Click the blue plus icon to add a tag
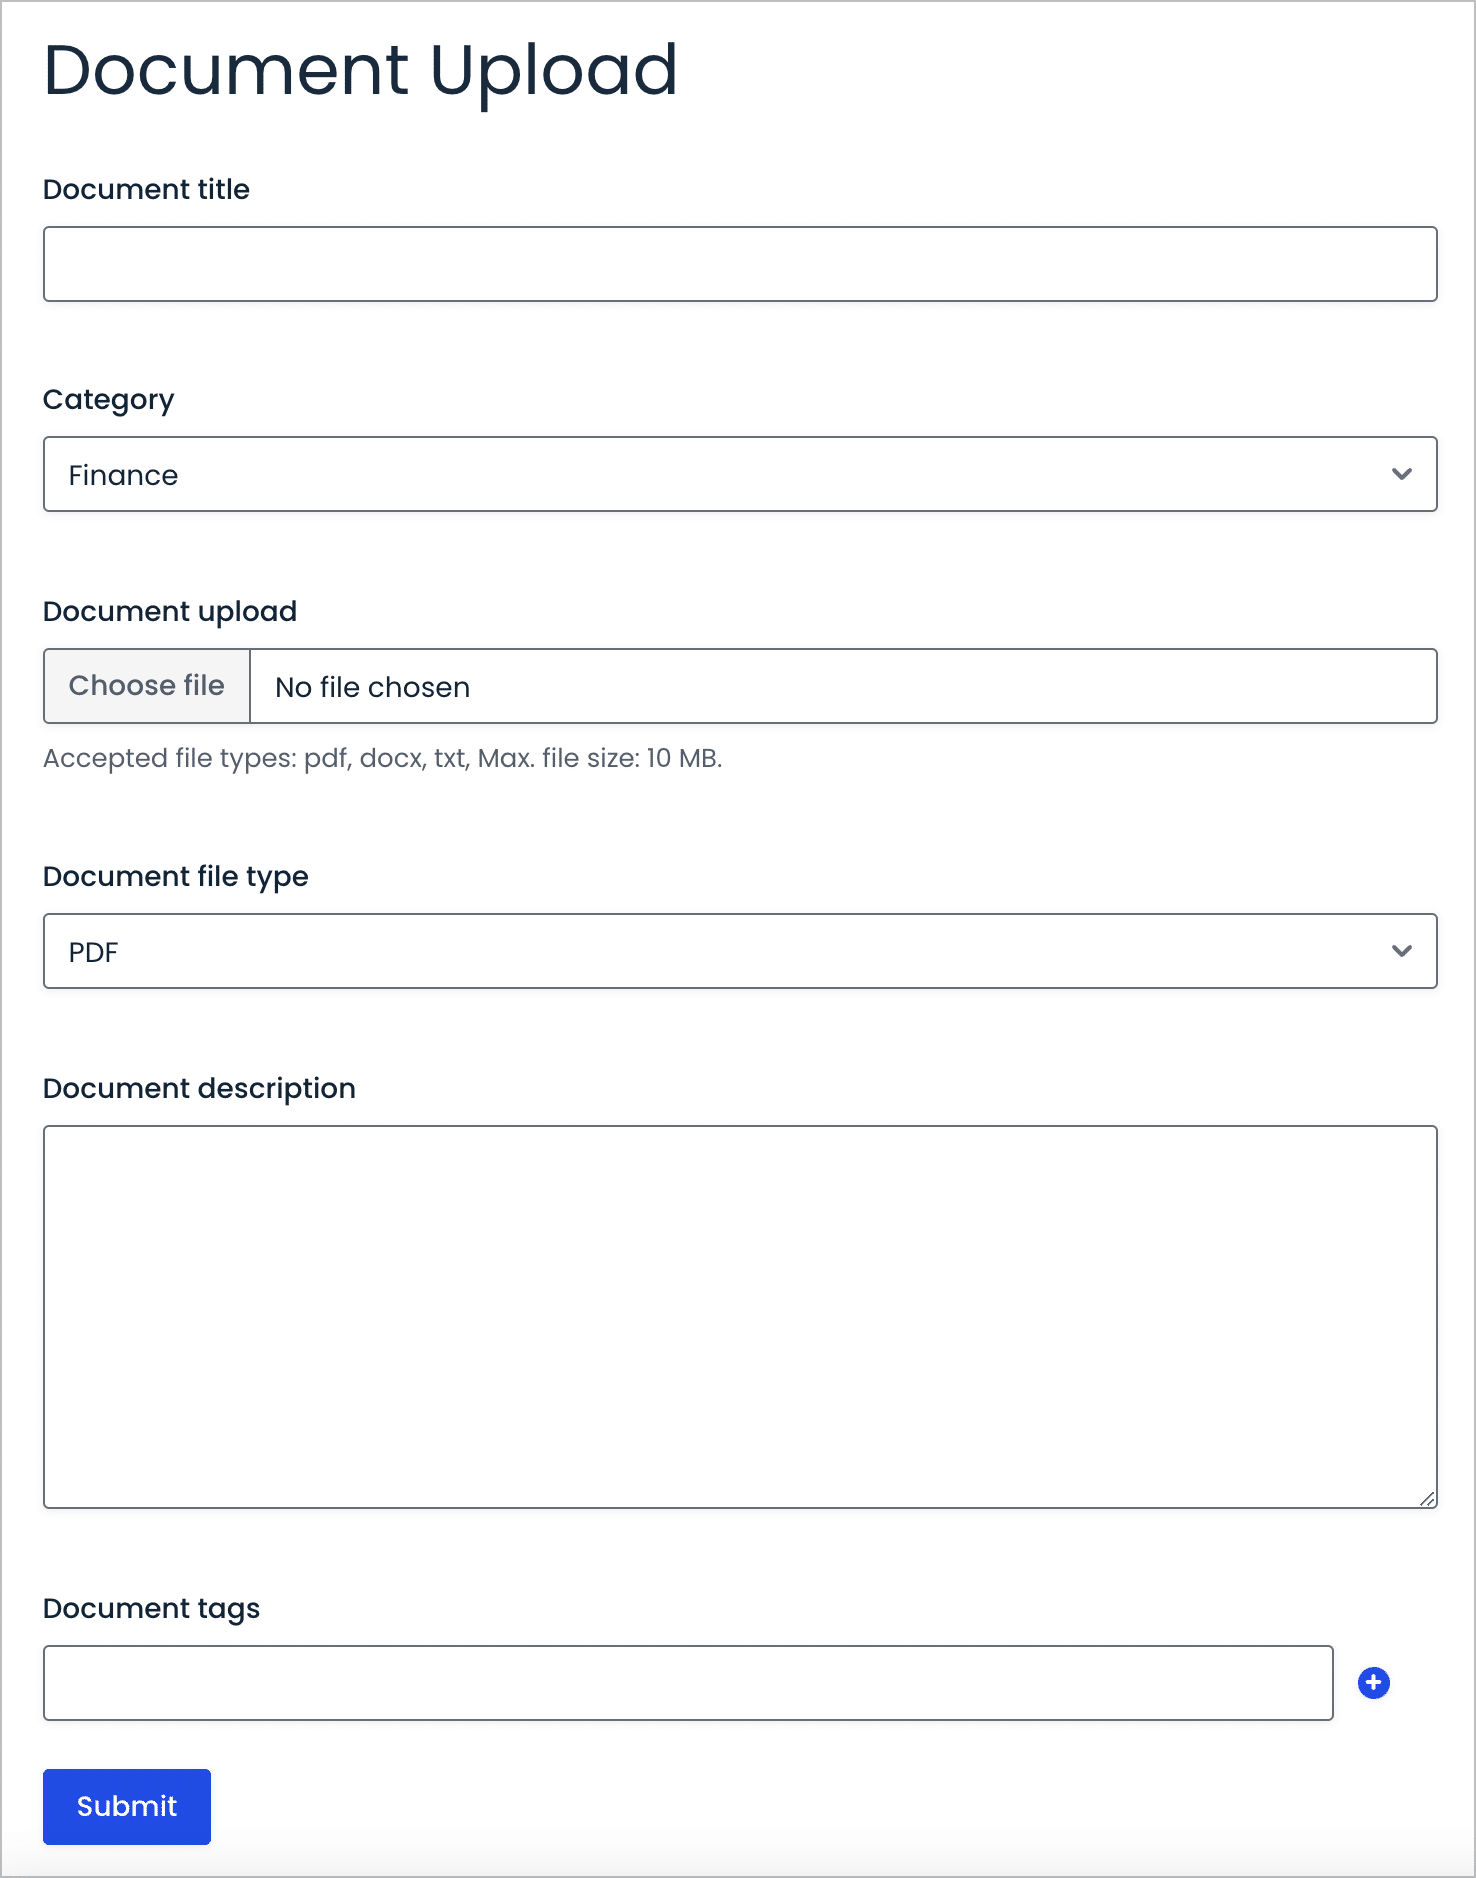The image size is (1476, 1878). point(1373,1683)
